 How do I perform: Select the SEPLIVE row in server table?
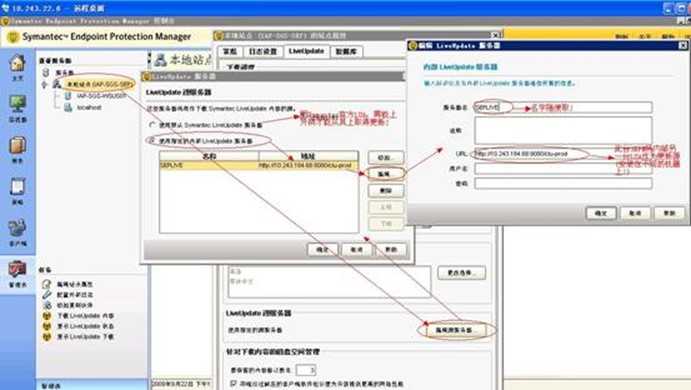coord(259,165)
